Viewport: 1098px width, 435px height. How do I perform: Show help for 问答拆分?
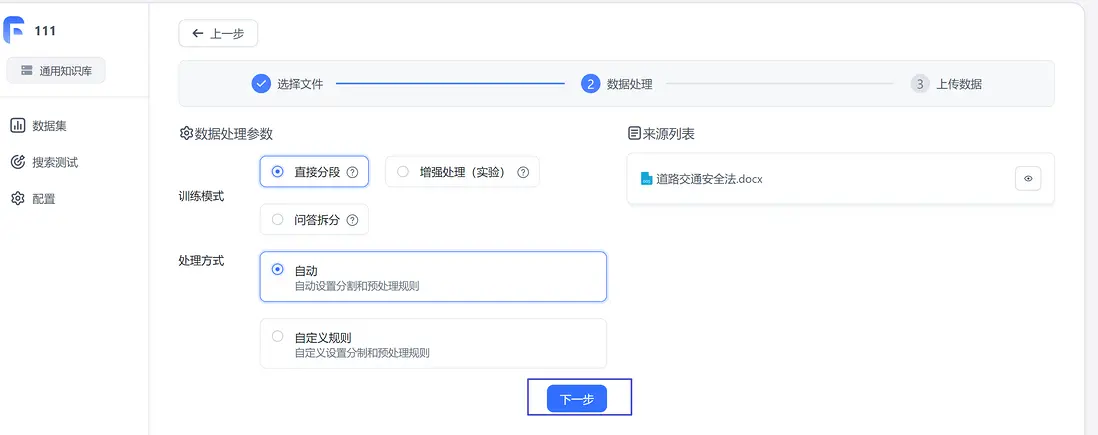352,220
